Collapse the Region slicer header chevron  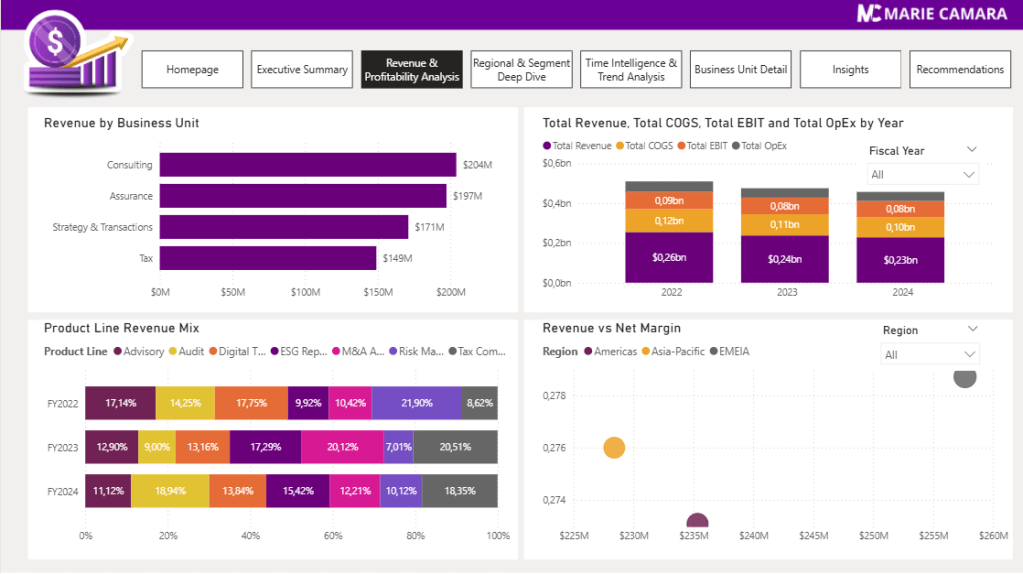point(971,329)
